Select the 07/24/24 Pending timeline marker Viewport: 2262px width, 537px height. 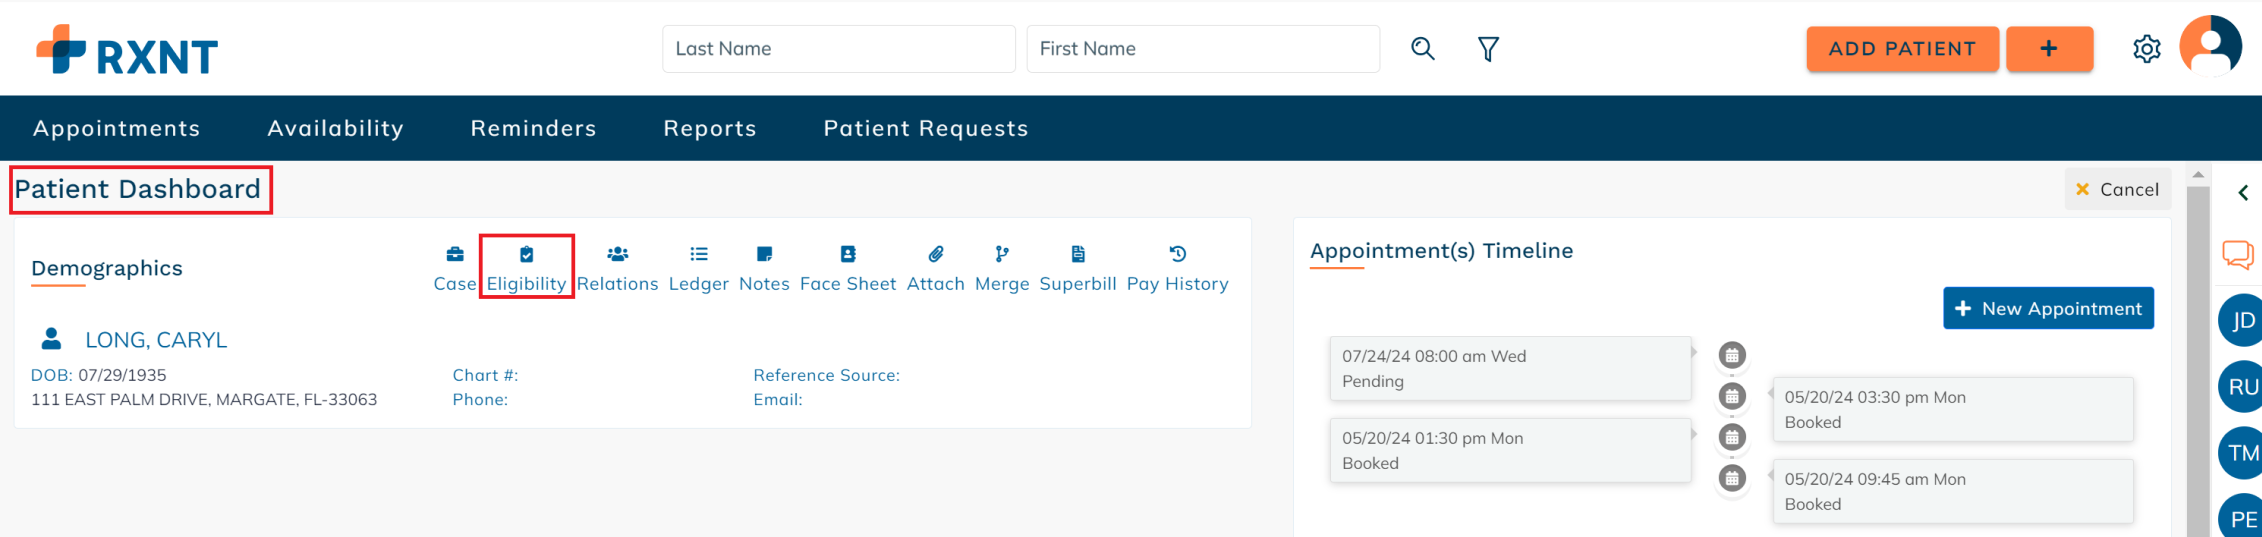[1732, 355]
